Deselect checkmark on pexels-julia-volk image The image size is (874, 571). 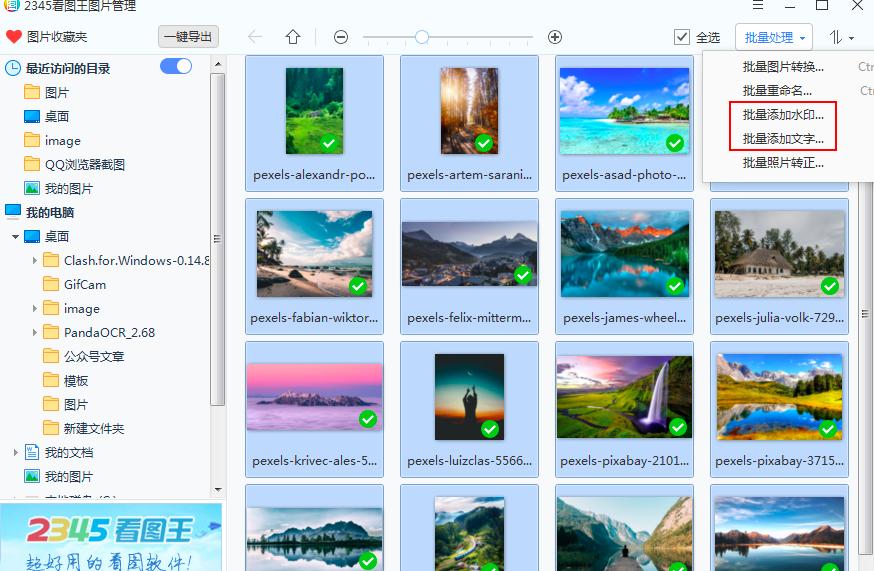[x=829, y=286]
